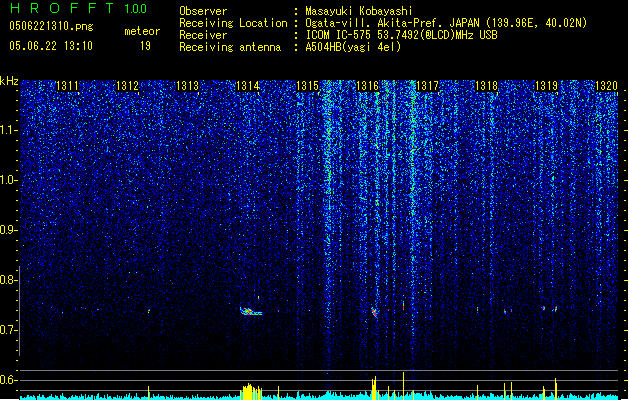This screenshot has width=629, height=400.
Task: Click the 1313 time marker
Action: point(187,86)
